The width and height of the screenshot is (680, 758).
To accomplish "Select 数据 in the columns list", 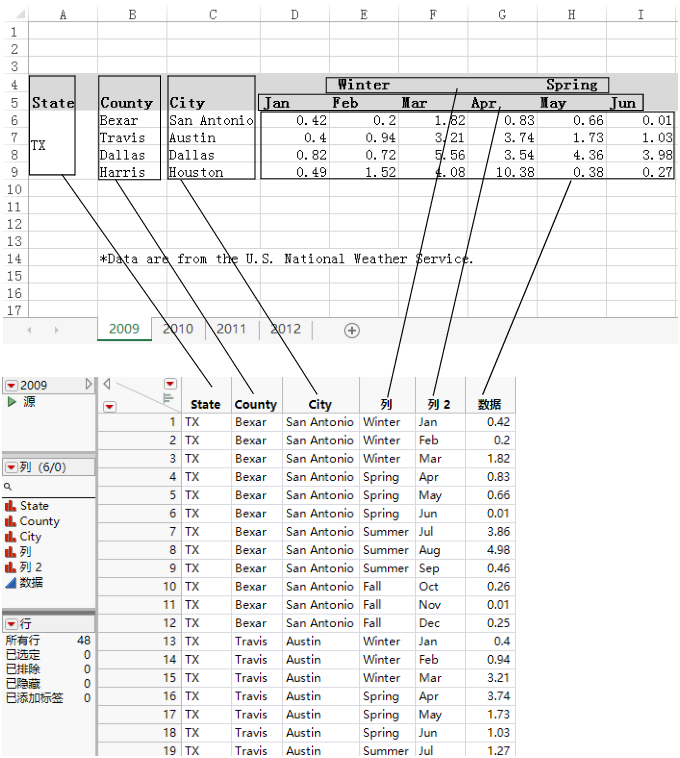I will tap(31, 583).
